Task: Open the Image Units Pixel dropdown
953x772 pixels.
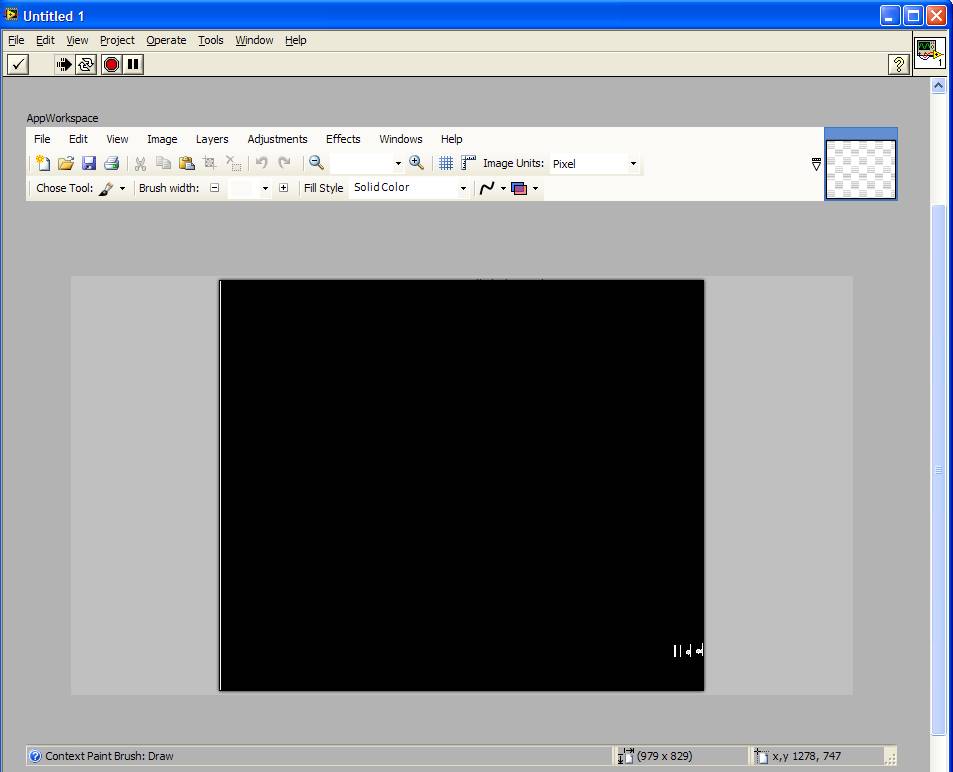Action: [x=632, y=164]
